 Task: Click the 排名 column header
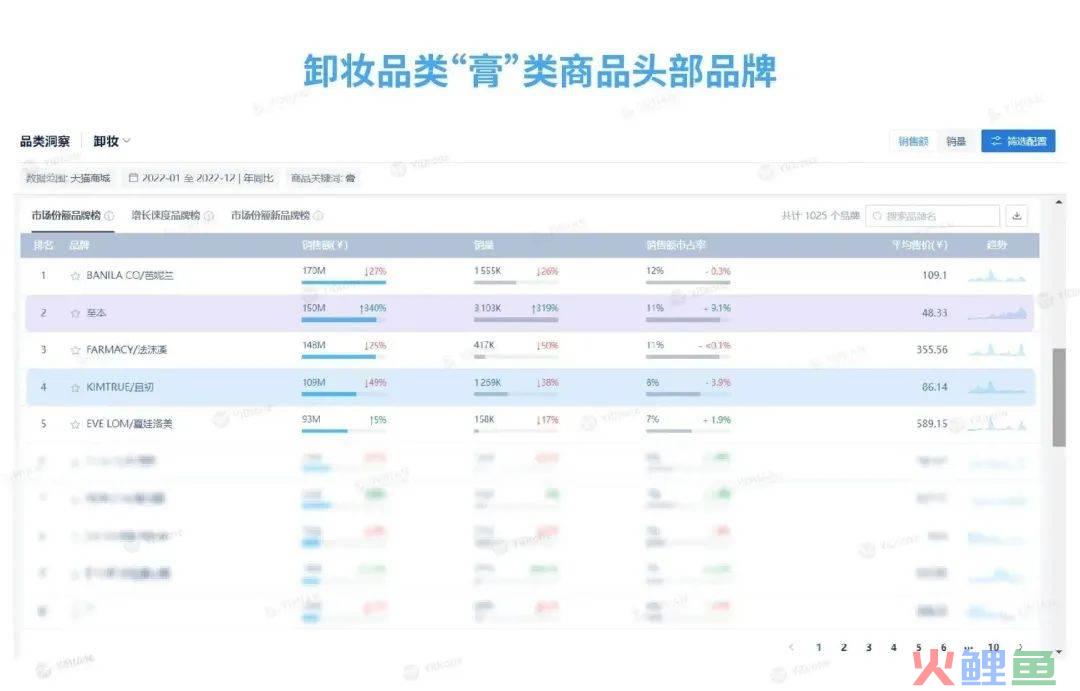(x=43, y=245)
